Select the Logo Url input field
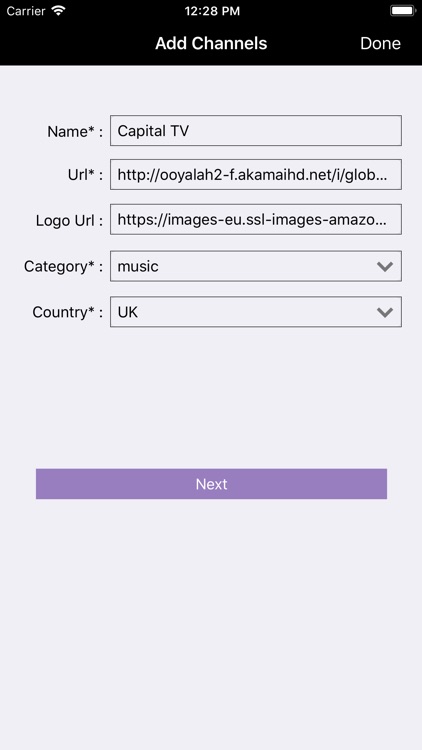 coord(256,220)
